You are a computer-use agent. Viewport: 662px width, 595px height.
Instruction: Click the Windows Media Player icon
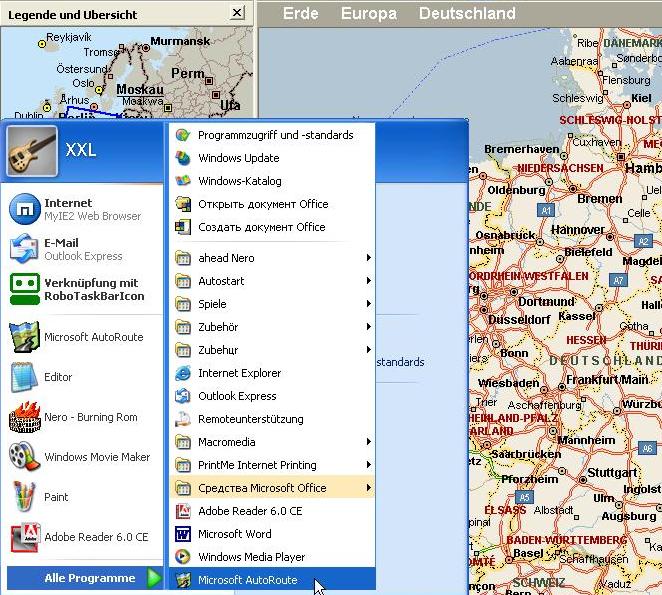pyautogui.click(x=183, y=557)
